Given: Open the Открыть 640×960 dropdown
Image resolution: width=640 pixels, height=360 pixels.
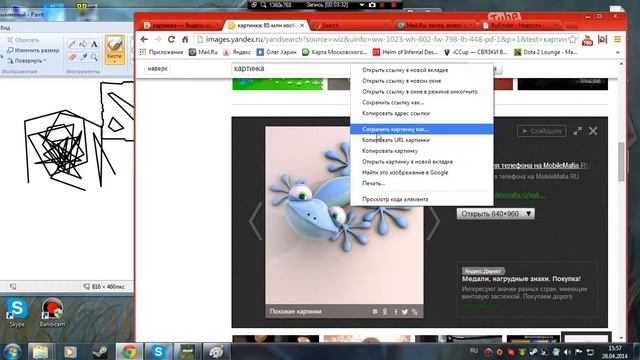Looking at the screenshot, I should click(x=496, y=213).
